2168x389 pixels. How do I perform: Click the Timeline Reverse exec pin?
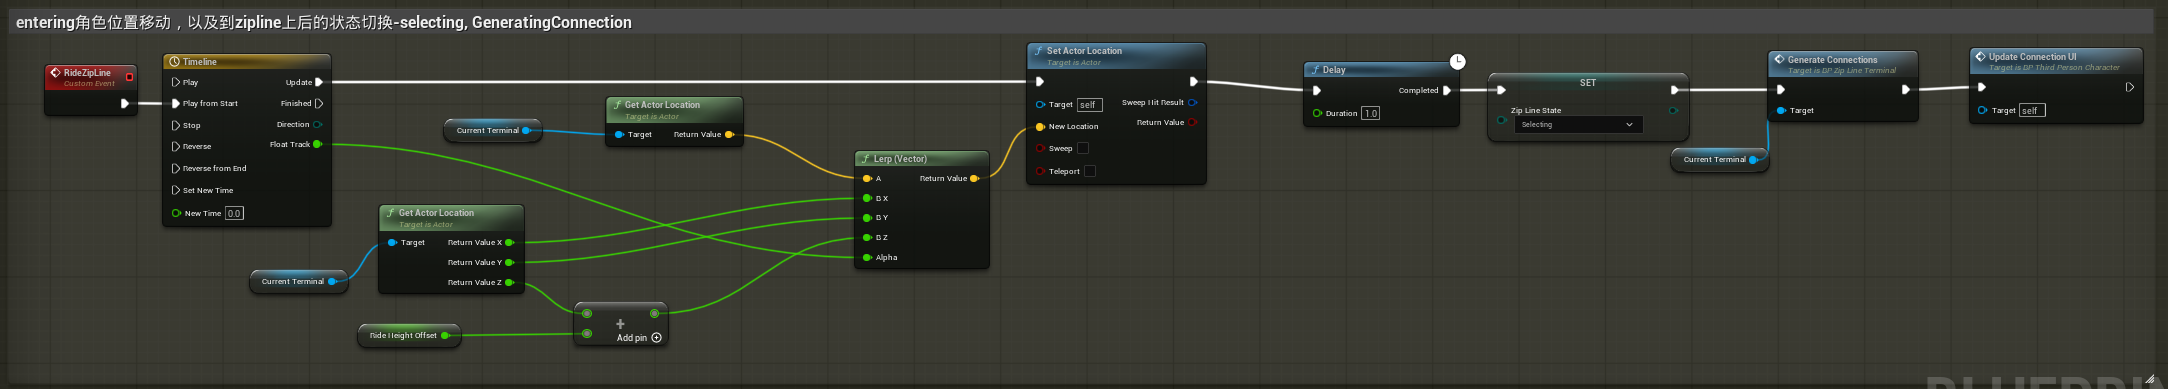click(x=176, y=146)
